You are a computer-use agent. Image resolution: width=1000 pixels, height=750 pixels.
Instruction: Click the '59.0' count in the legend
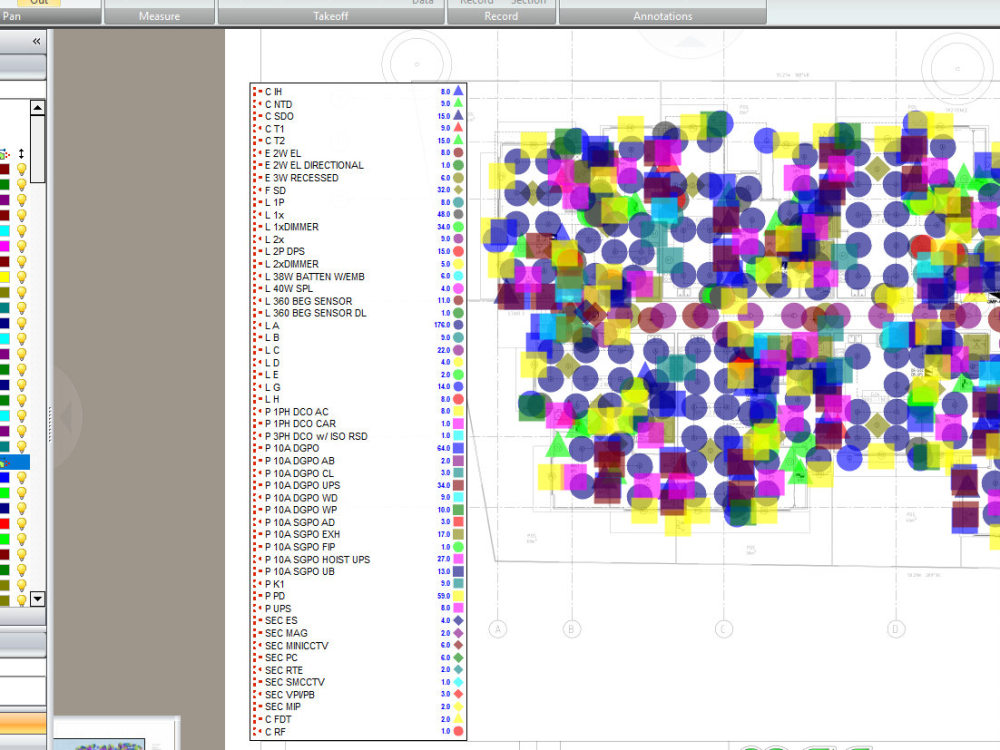443,596
